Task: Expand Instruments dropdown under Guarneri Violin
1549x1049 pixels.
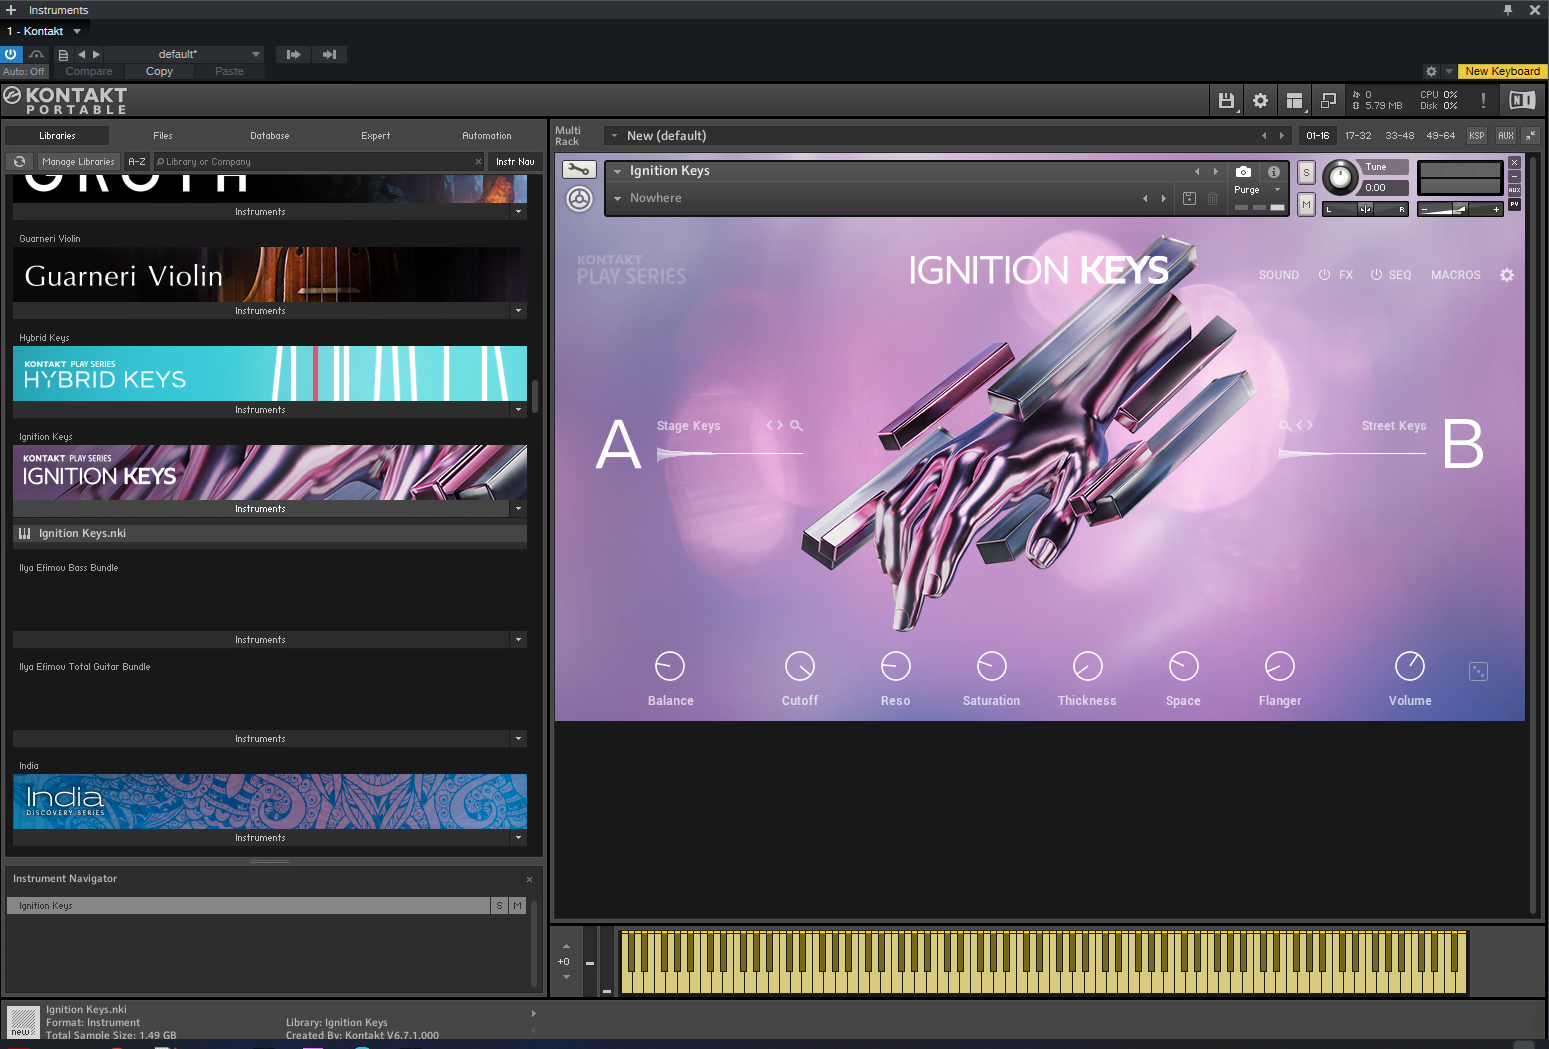Action: point(518,311)
